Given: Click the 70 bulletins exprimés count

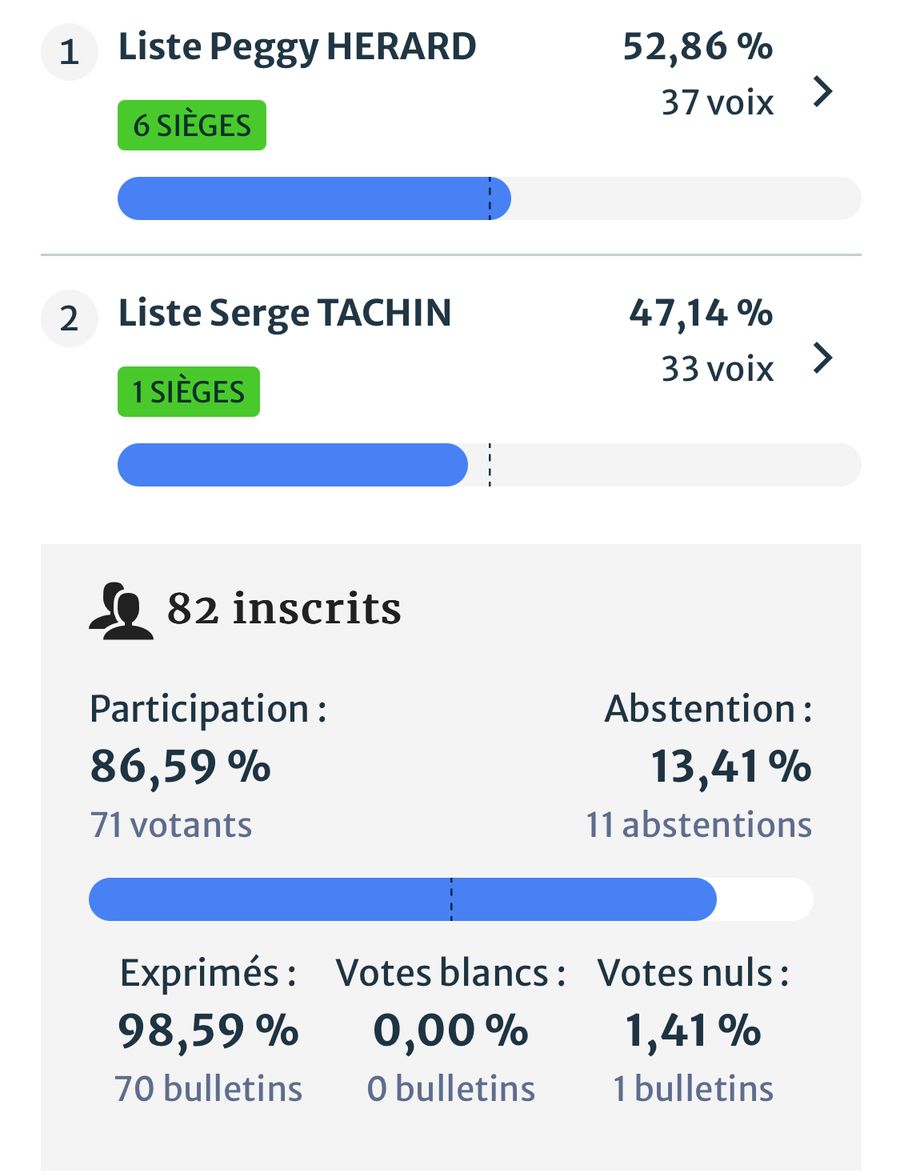Looking at the screenshot, I should [x=208, y=1088].
